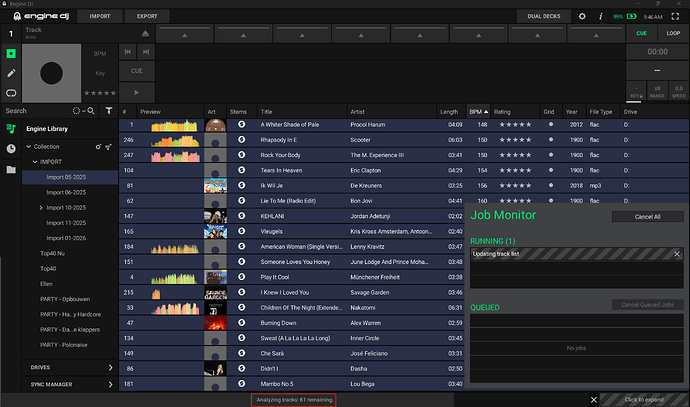Expand the first hot cue pad arrow
Image resolution: width=690 pixels, height=407 pixels.
coord(185,35)
